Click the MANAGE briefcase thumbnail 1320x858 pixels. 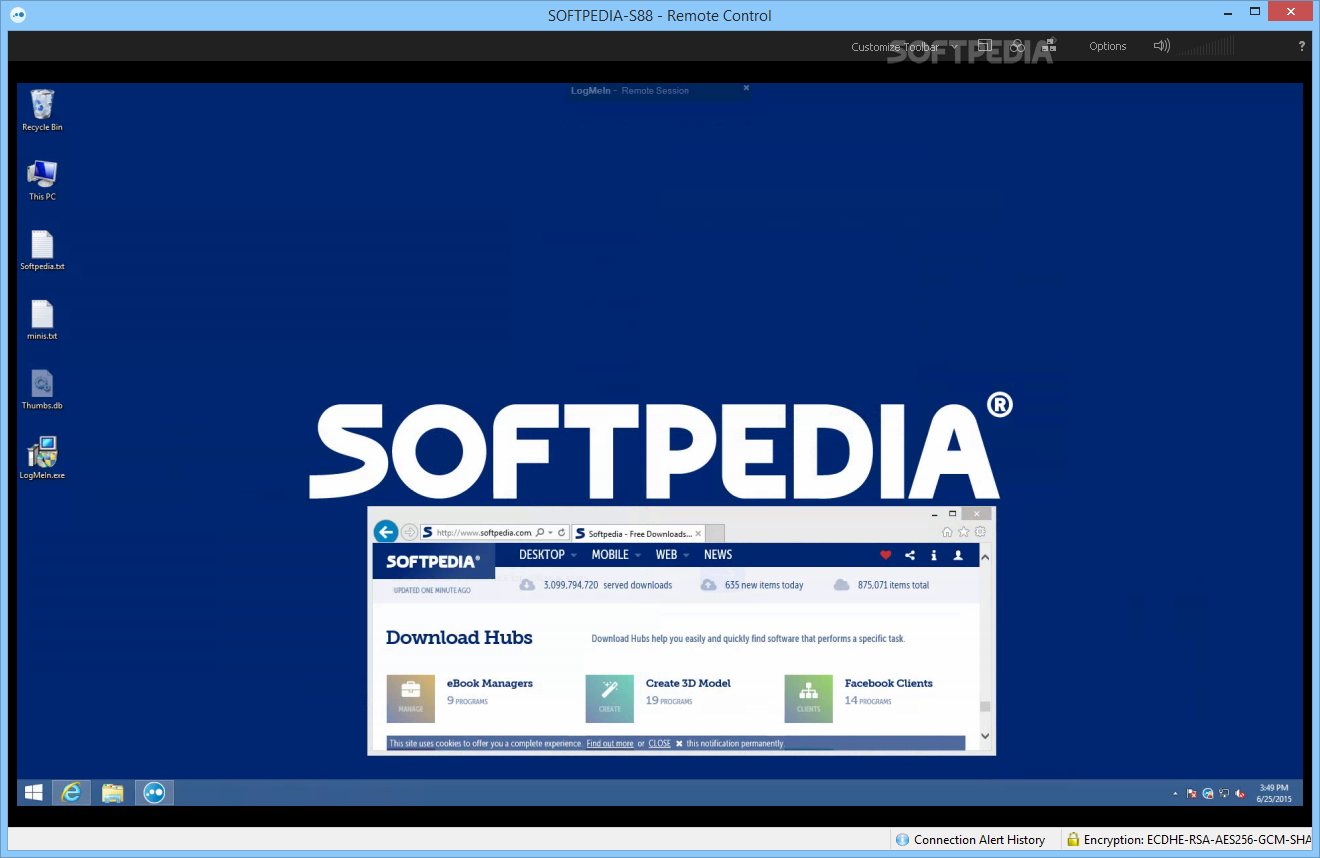click(410, 698)
